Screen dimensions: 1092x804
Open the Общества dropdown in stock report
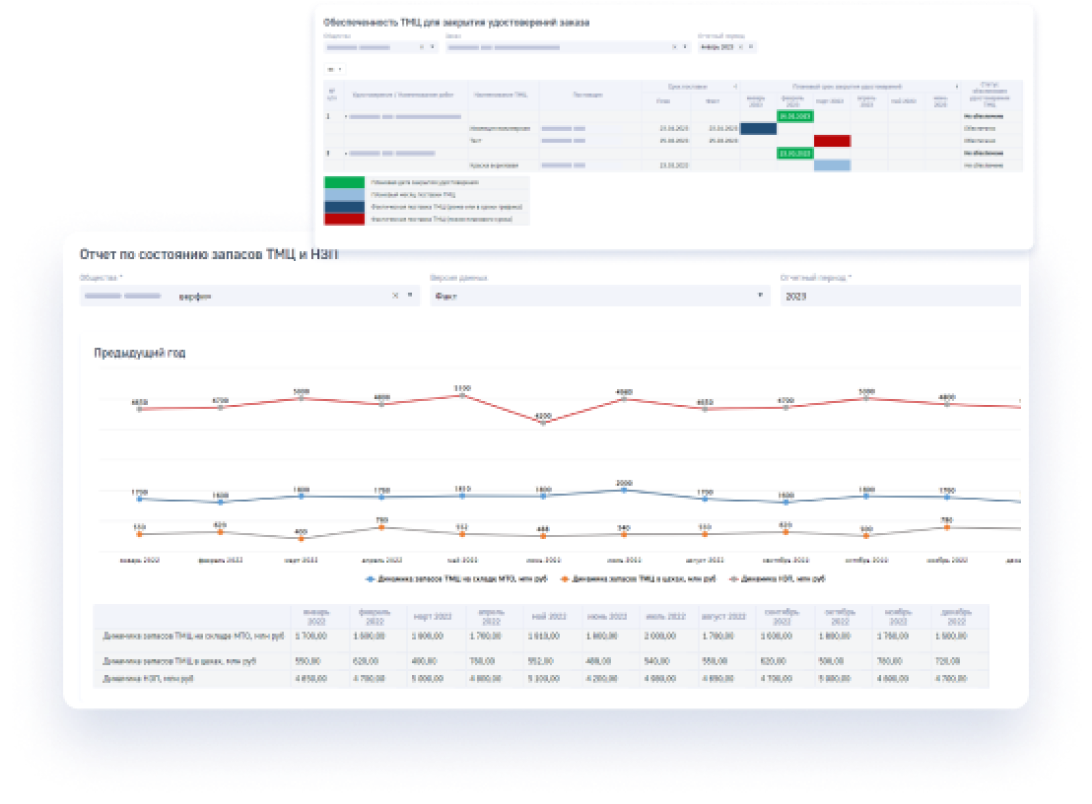tap(410, 295)
